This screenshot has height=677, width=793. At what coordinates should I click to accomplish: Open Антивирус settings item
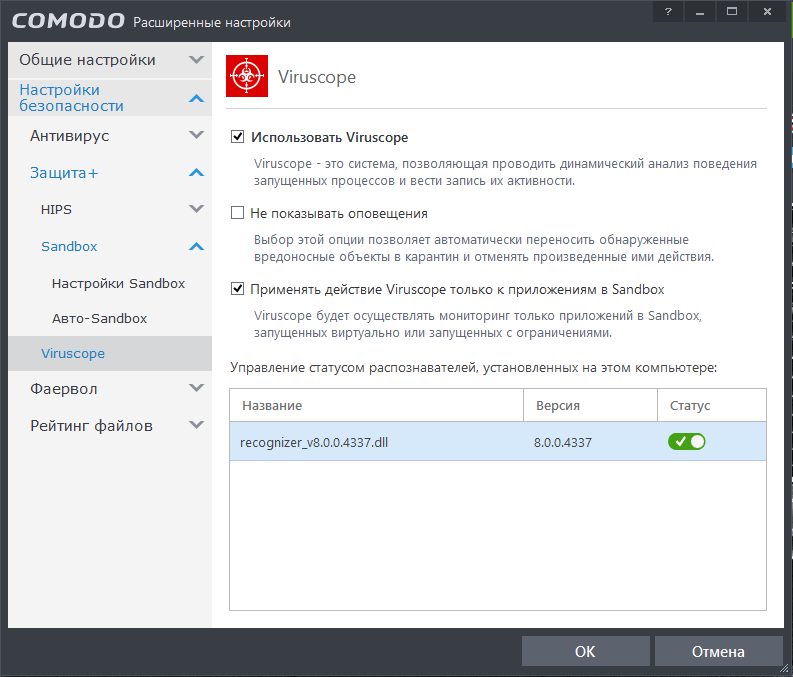click(x=110, y=136)
